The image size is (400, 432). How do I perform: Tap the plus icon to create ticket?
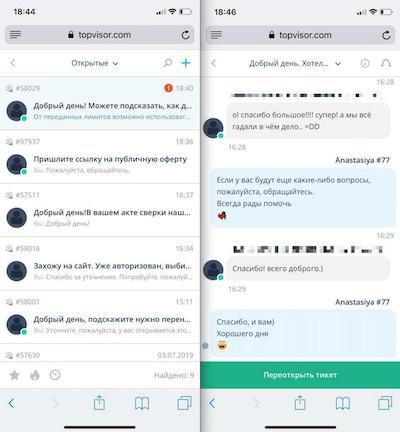[186, 63]
